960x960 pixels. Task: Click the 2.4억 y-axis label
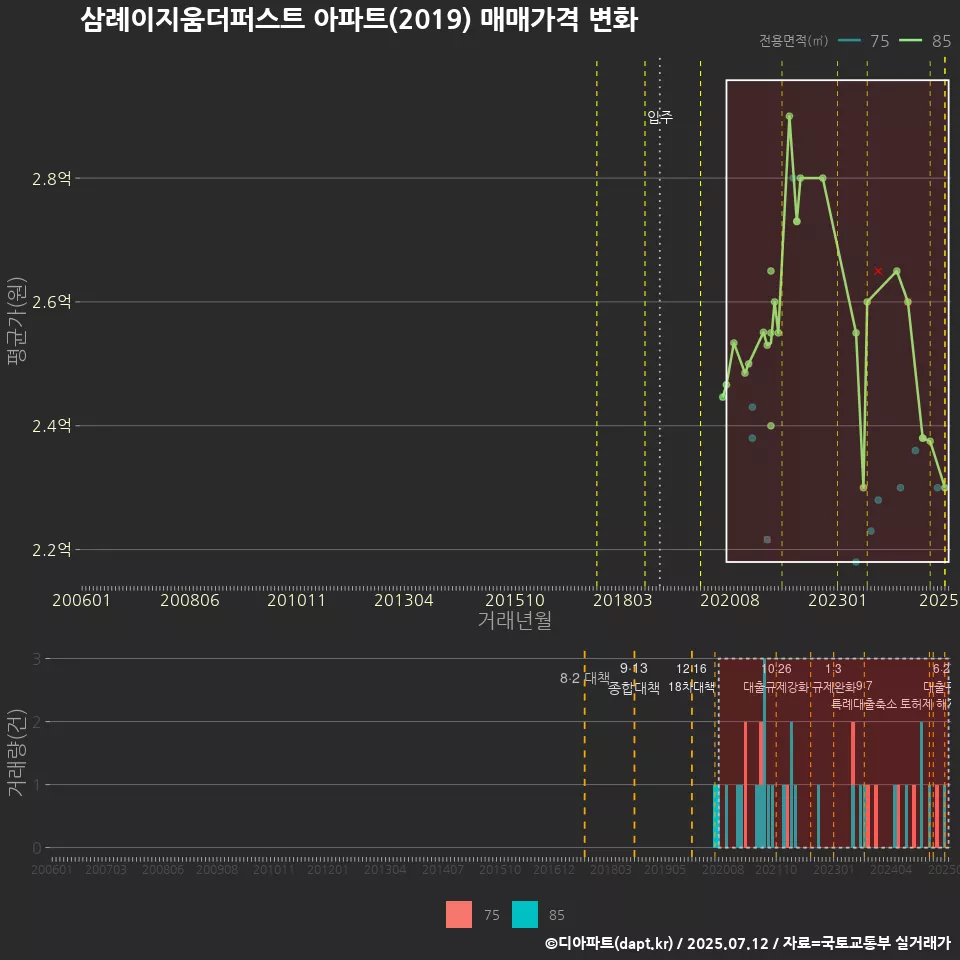[x=51, y=426]
